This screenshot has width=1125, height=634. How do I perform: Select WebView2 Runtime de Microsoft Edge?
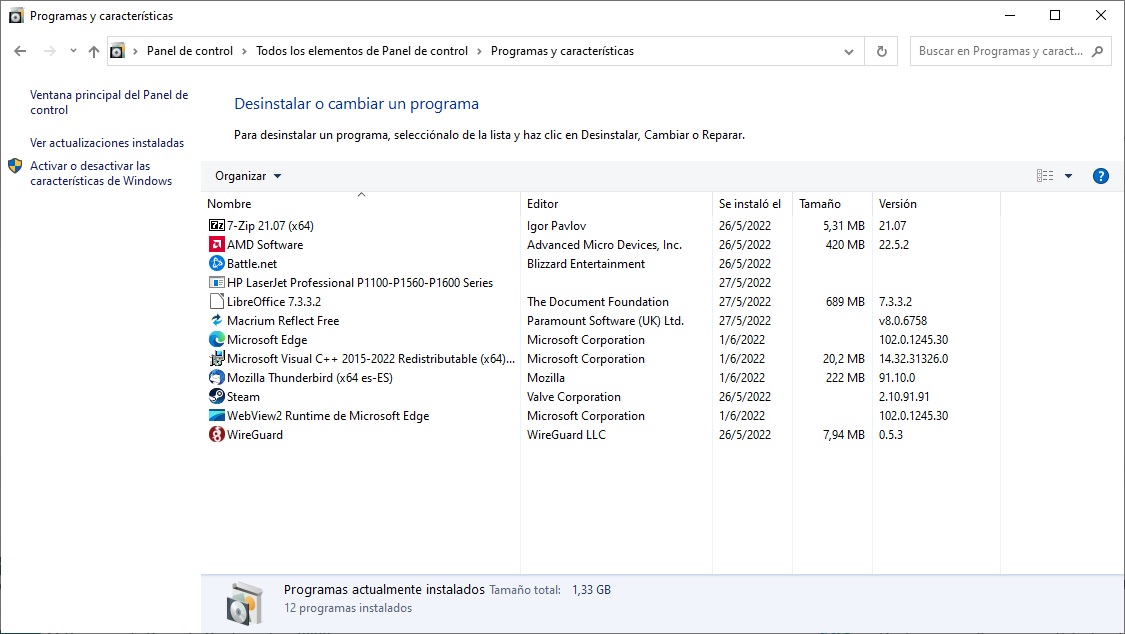coord(328,415)
